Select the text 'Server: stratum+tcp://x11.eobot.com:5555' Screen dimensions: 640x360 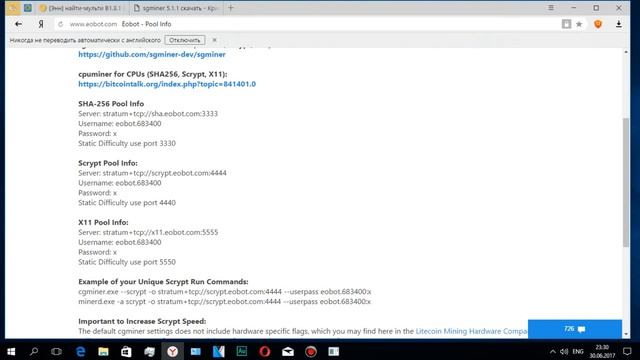[x=148, y=232]
